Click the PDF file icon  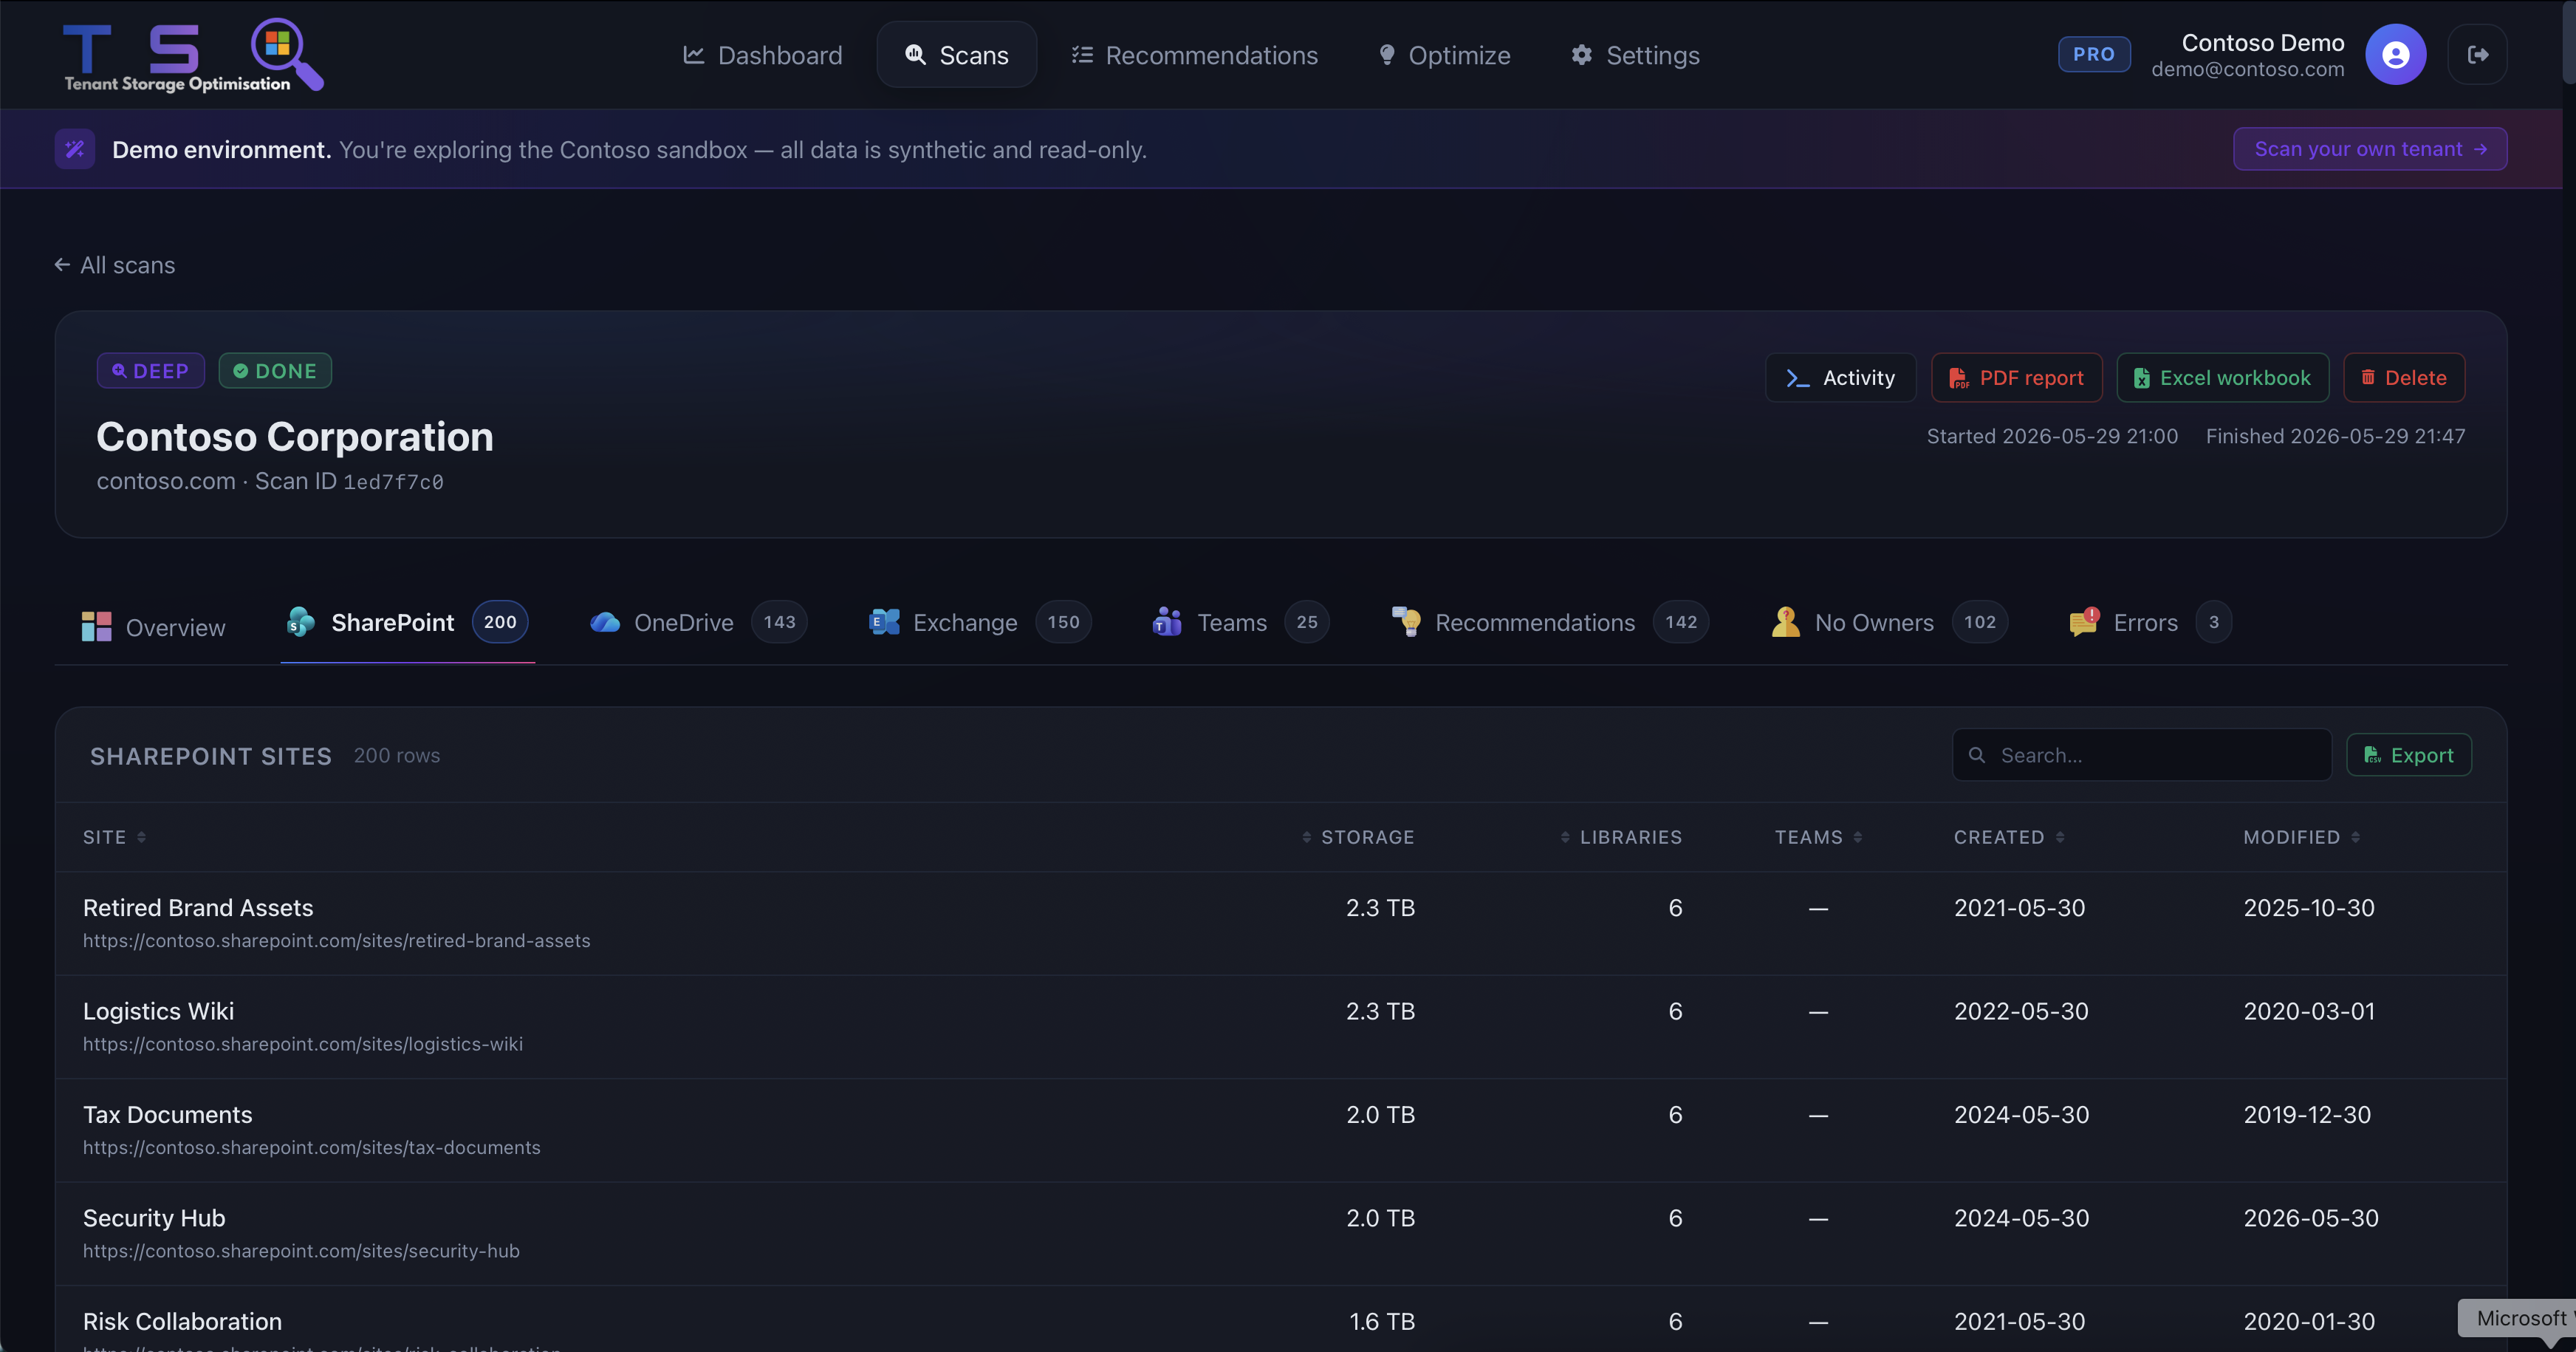click(x=1958, y=378)
